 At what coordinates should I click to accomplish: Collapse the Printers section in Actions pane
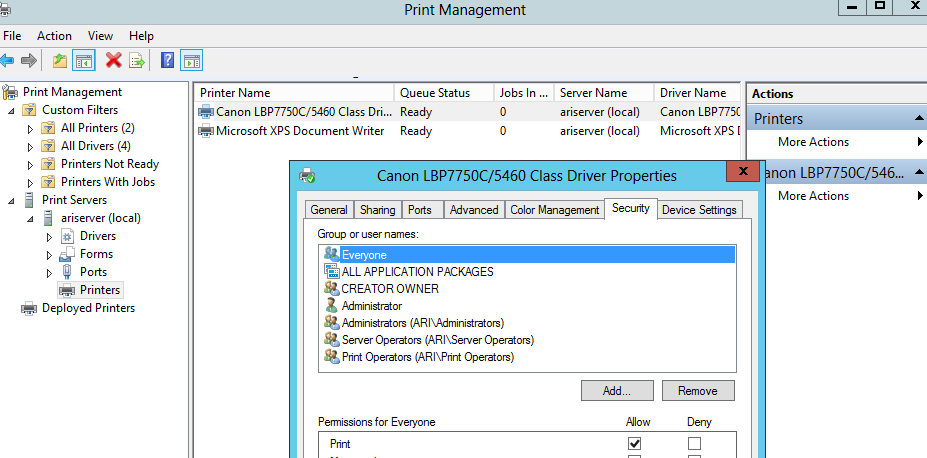pos(919,119)
